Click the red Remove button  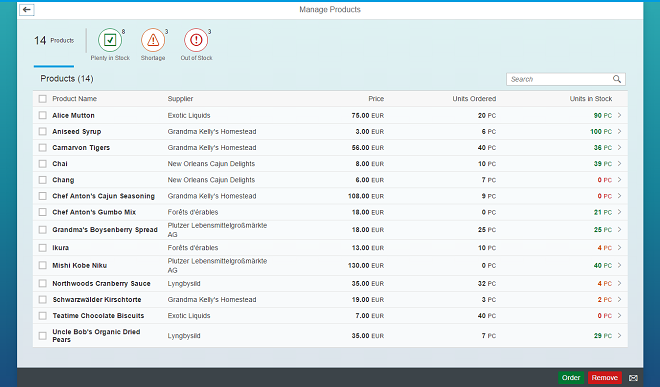coord(604,378)
